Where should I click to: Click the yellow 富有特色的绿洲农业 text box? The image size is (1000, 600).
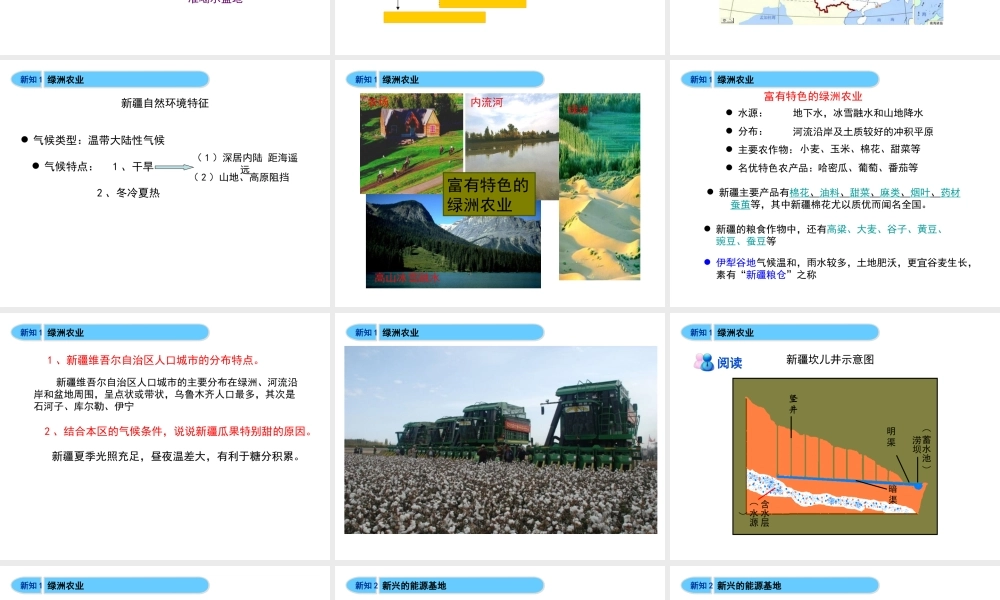point(489,194)
